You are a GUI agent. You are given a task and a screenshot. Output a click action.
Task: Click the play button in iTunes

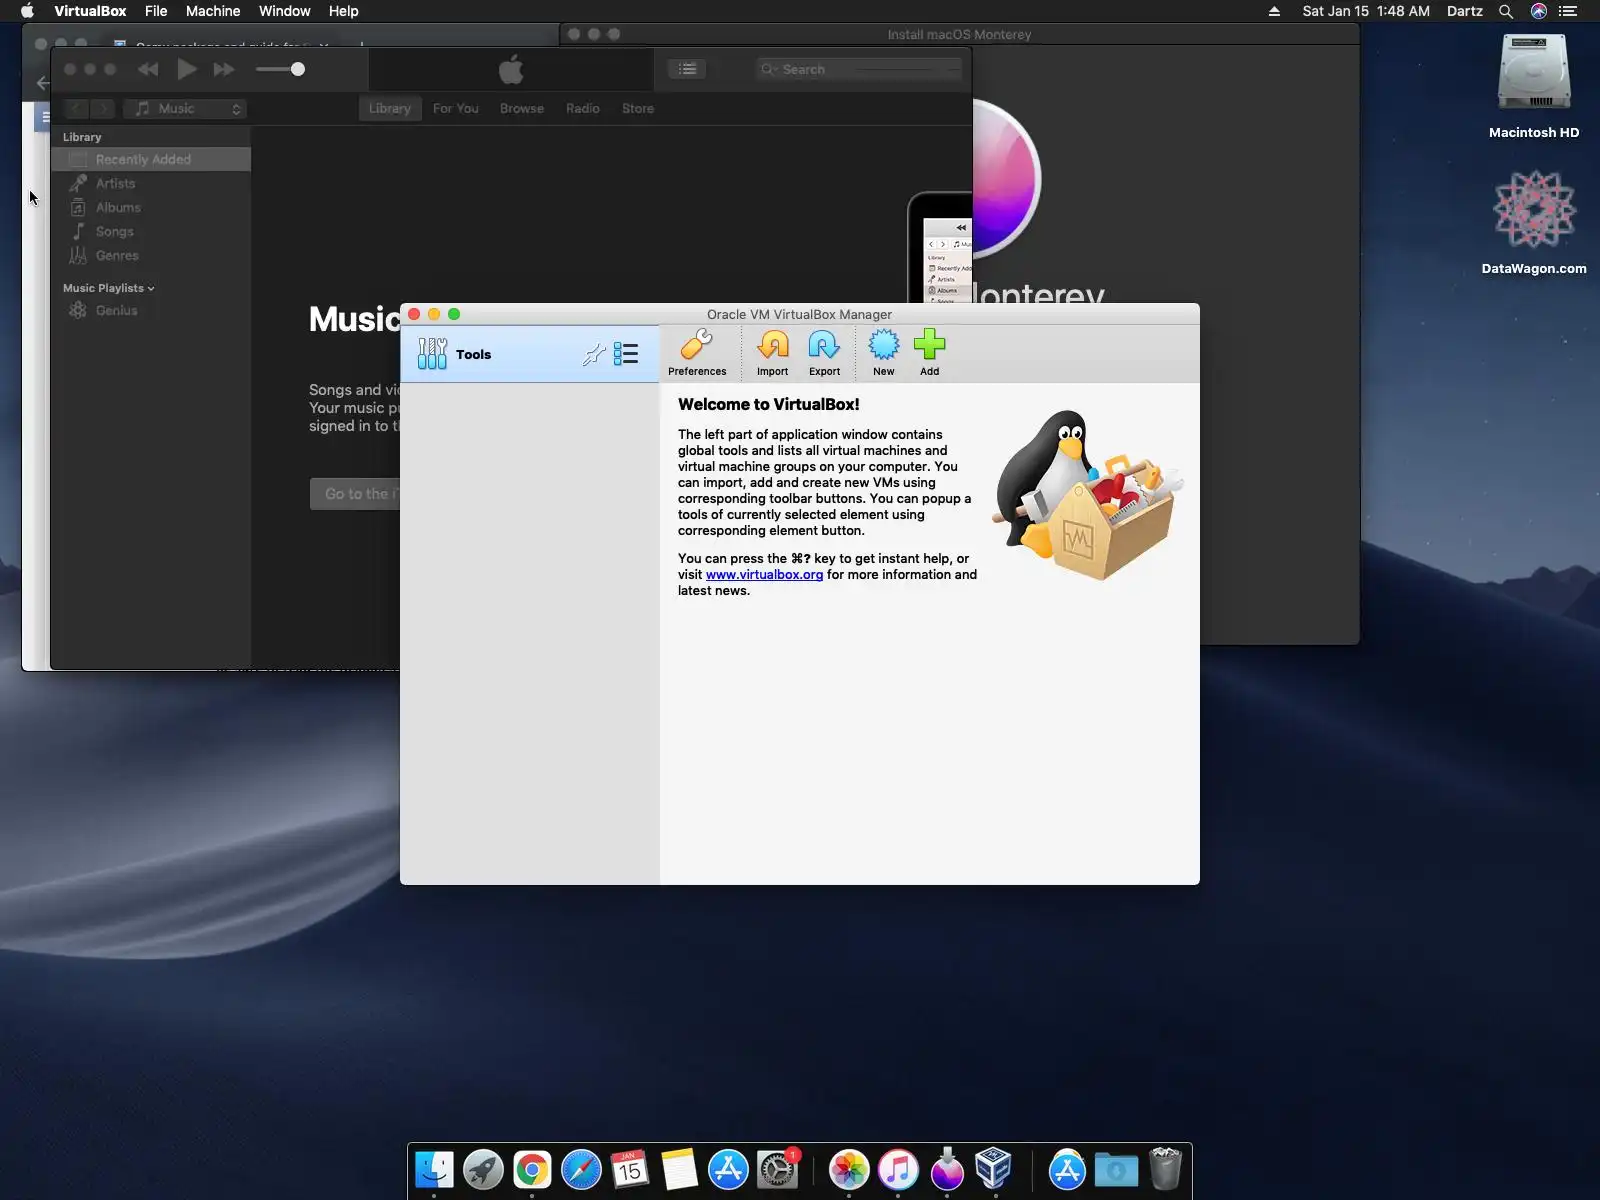coord(186,69)
